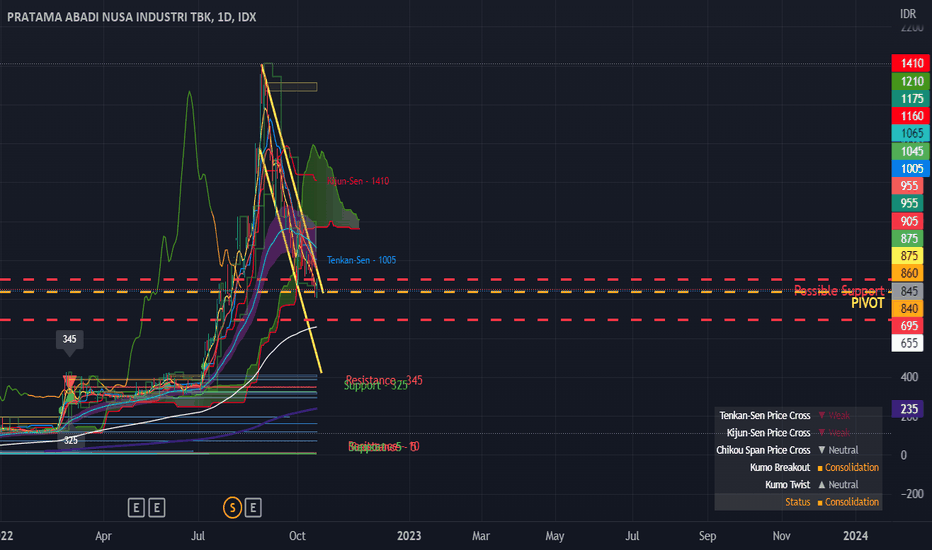The image size is (932, 550).
Task: Click the red 695 price label
Action: coord(908,326)
